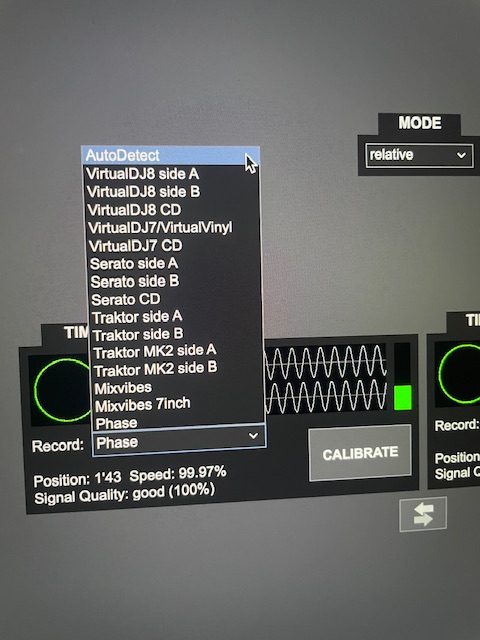Click the swap decks arrows icon

pos(423,514)
